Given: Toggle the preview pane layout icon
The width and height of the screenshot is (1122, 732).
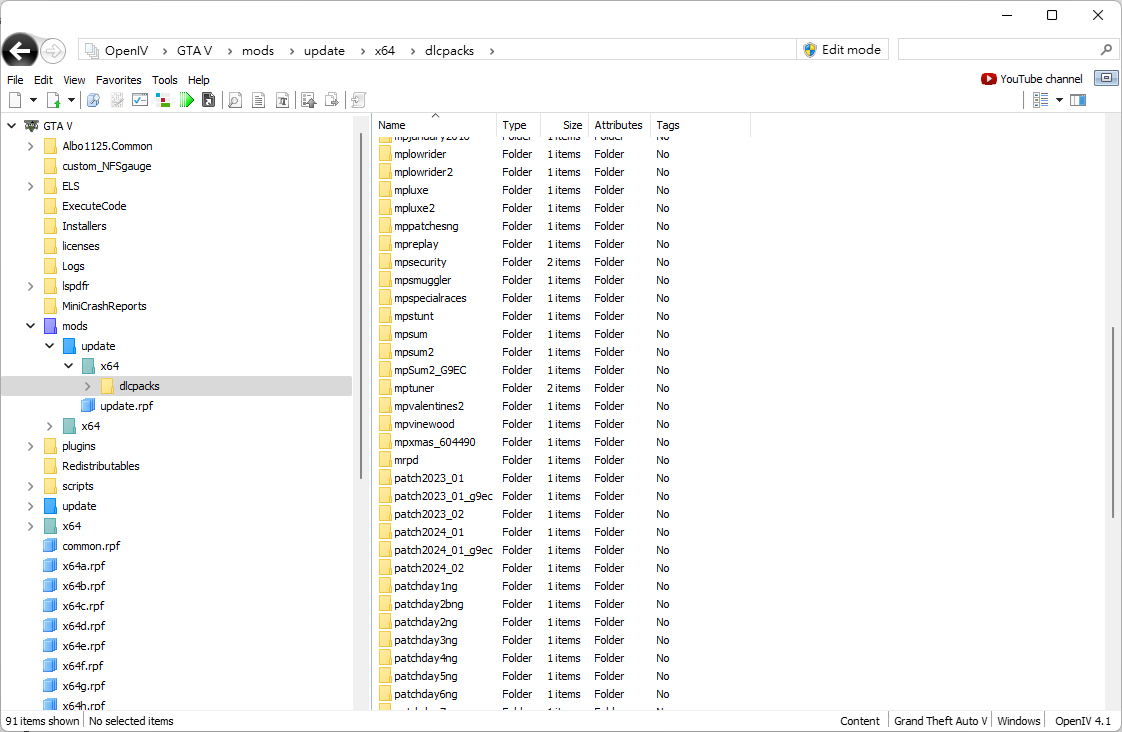Looking at the screenshot, I should pos(1078,100).
